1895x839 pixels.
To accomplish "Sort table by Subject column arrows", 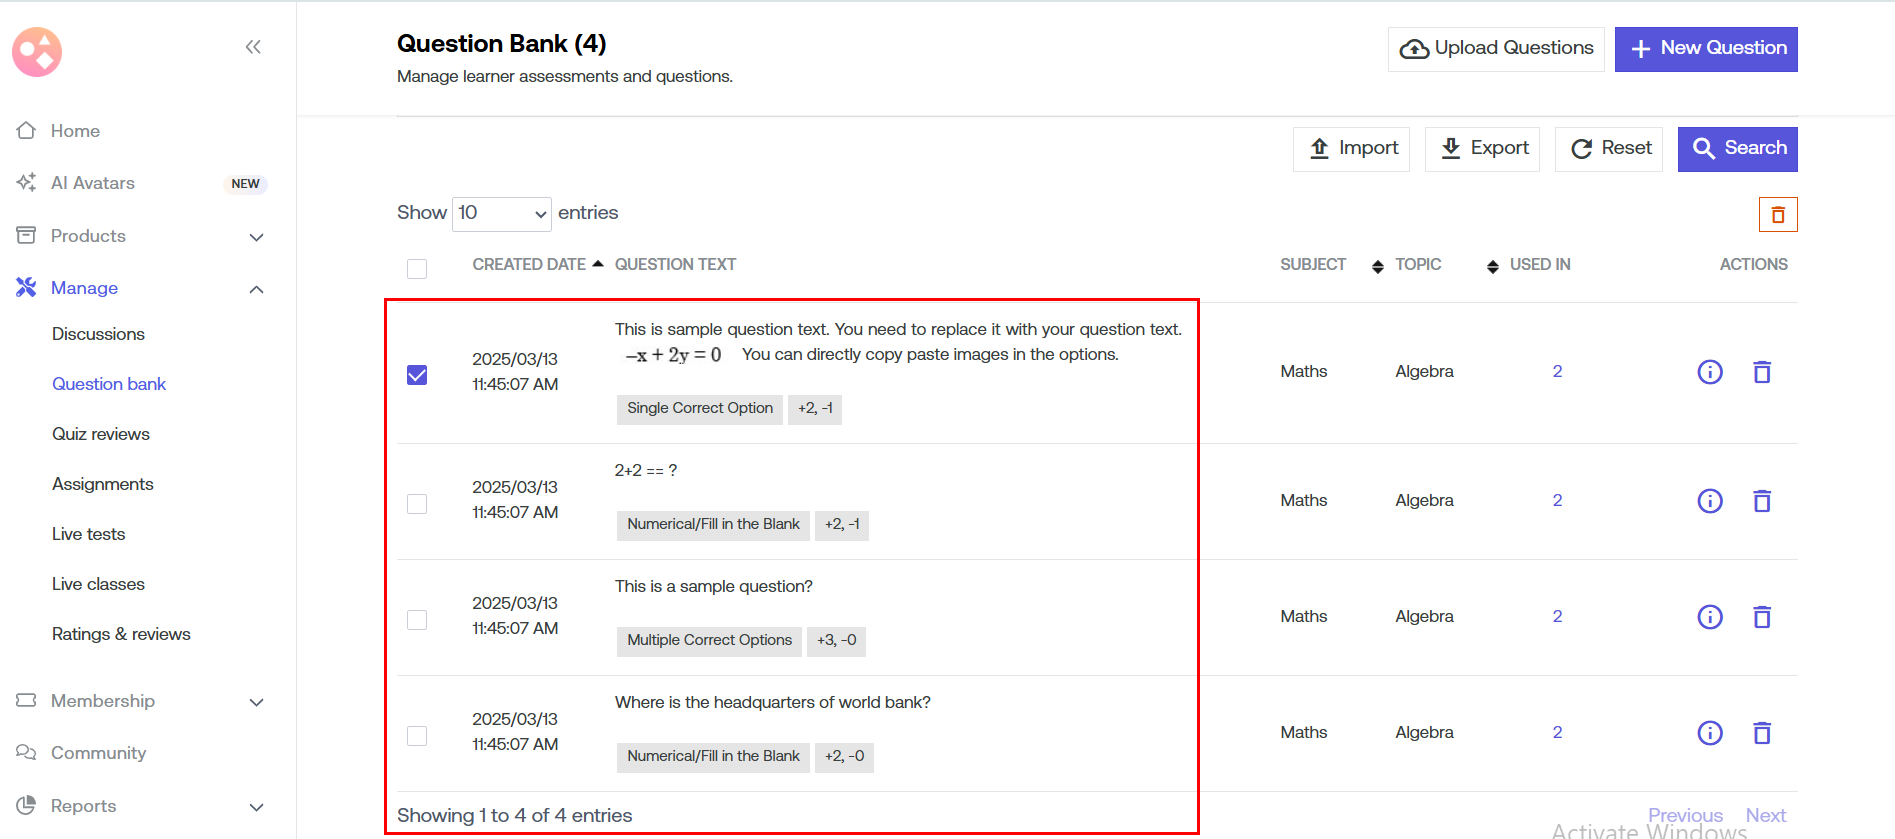I will pyautogui.click(x=1377, y=266).
